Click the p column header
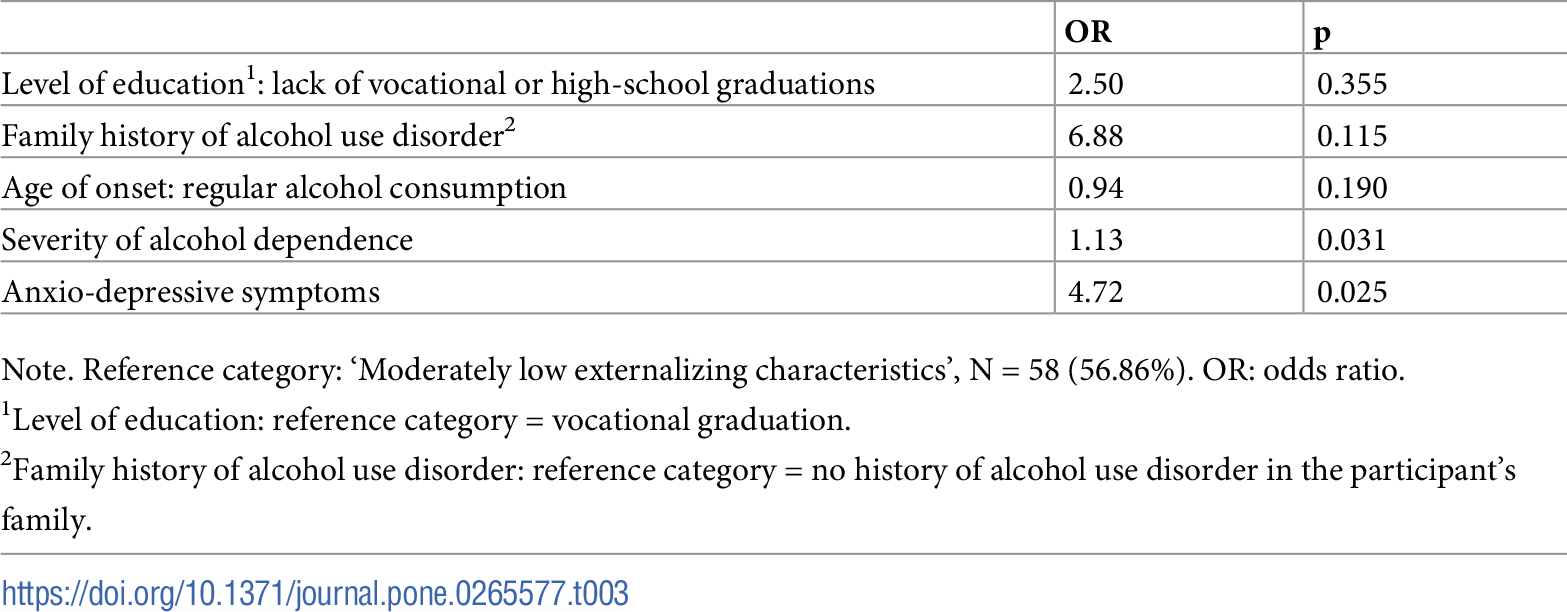1567x612 pixels. (1324, 34)
